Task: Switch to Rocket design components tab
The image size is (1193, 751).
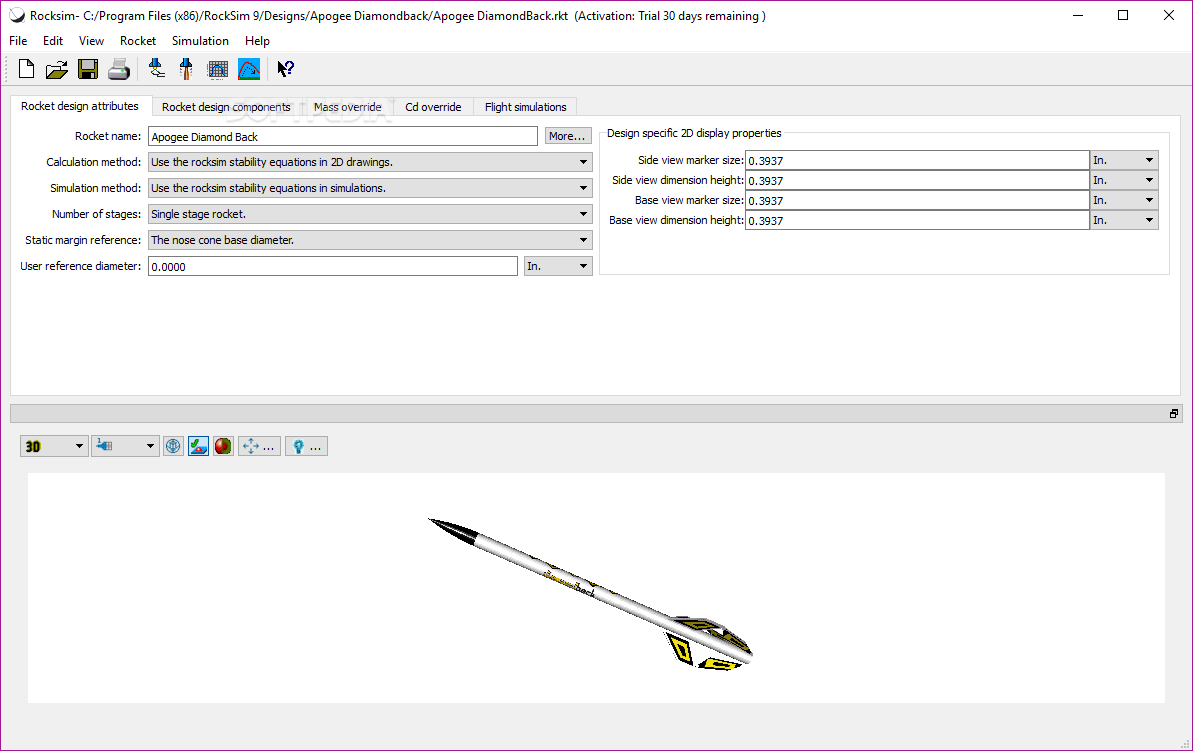Action: 226,107
